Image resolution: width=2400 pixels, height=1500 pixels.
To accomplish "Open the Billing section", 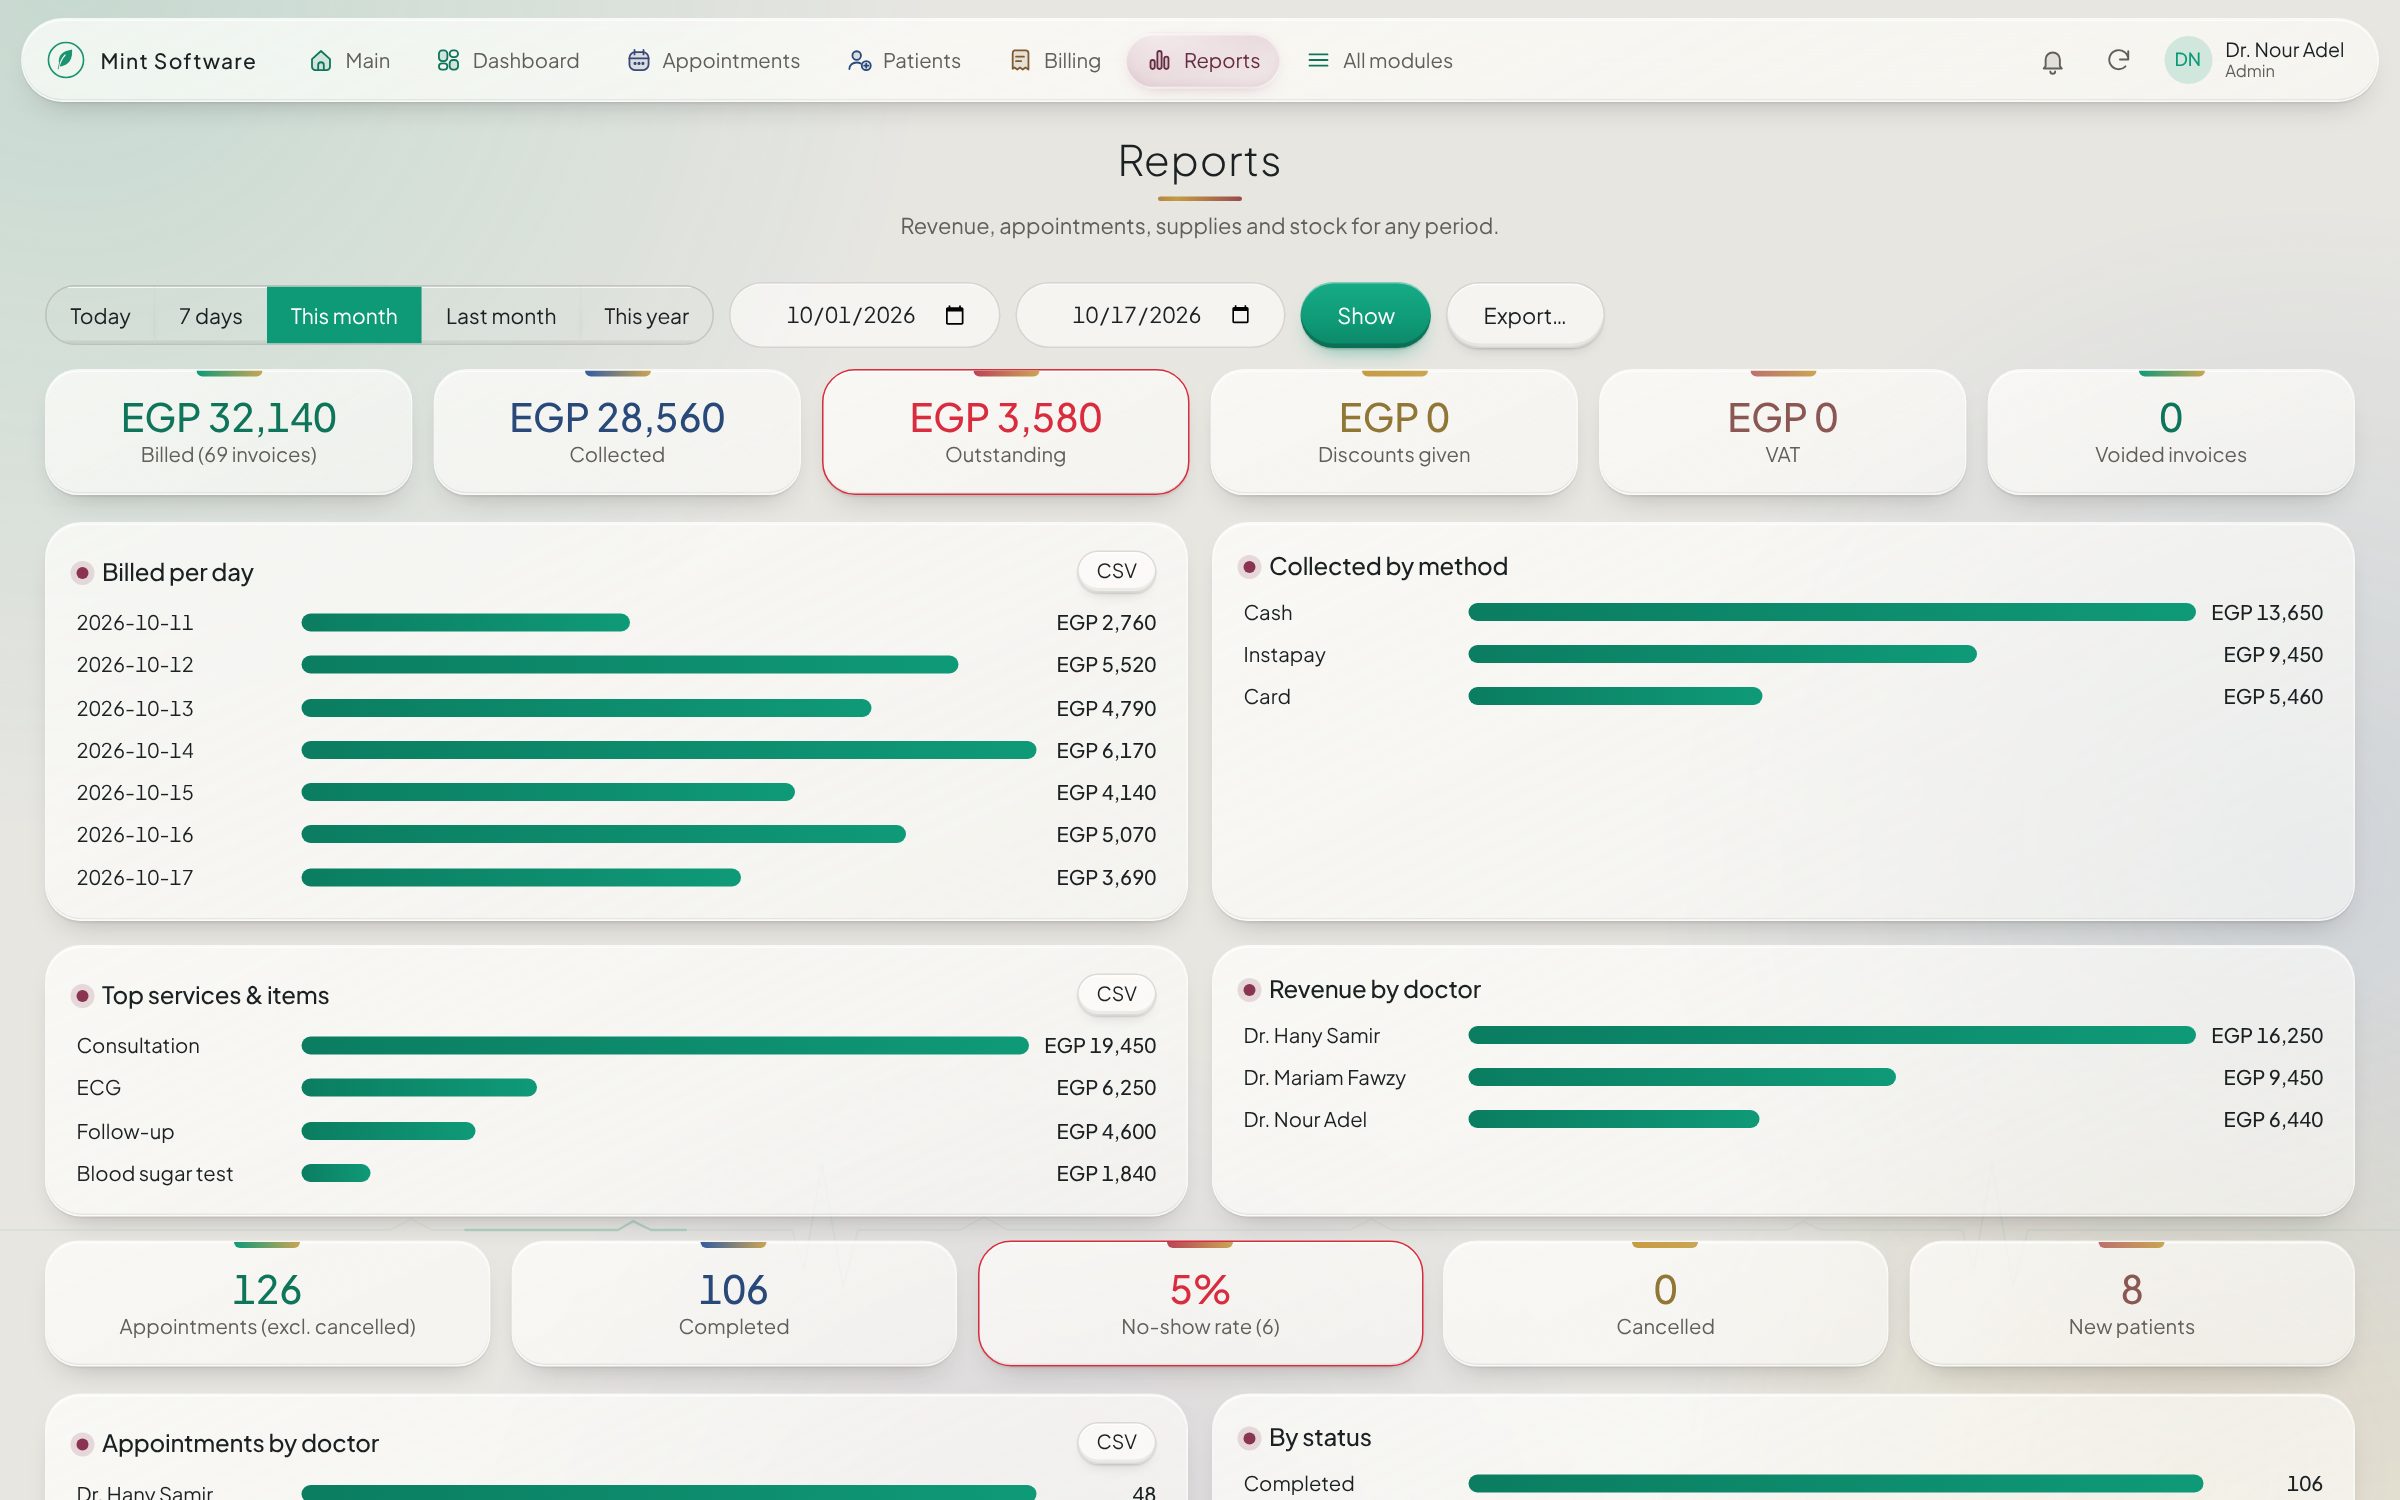I will pos(1055,61).
